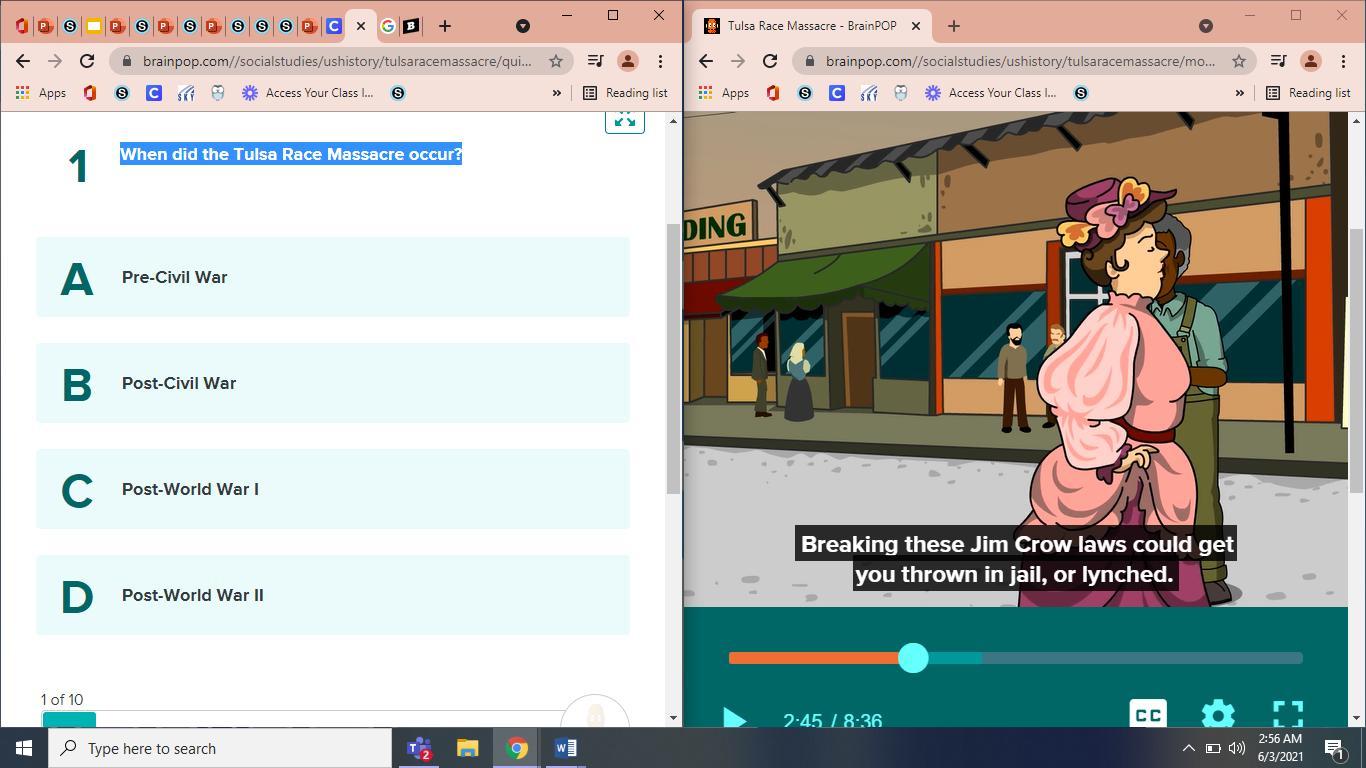
Task: Go back in the left quiz window
Action: click(x=23, y=61)
